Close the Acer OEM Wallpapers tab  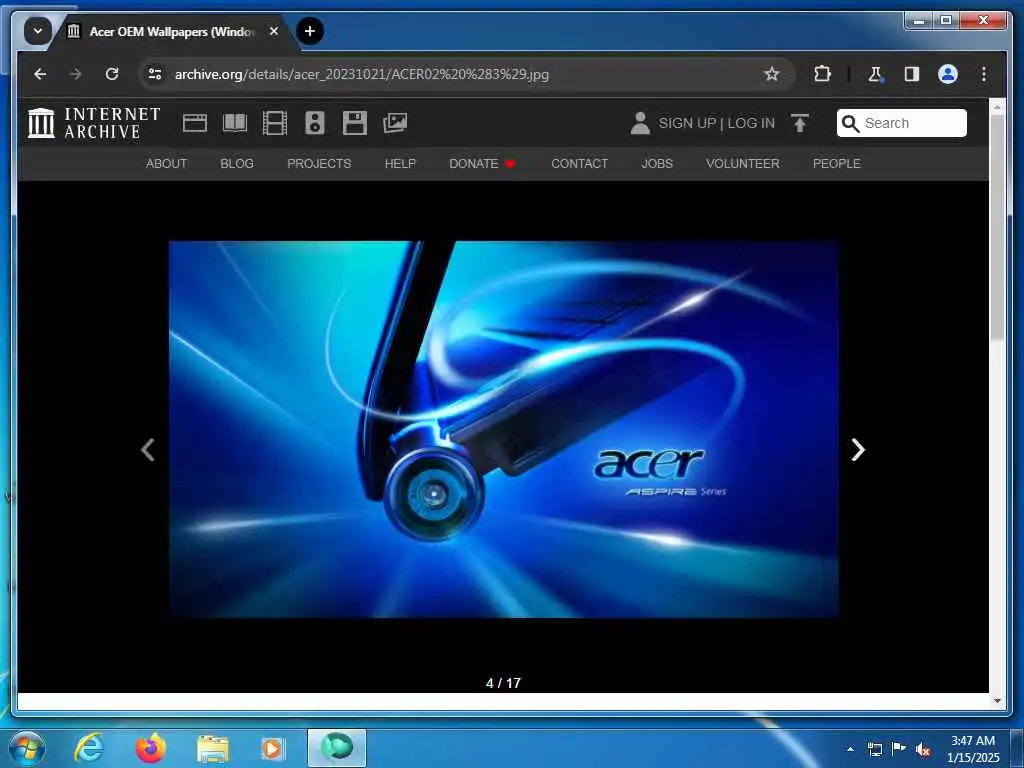(274, 31)
